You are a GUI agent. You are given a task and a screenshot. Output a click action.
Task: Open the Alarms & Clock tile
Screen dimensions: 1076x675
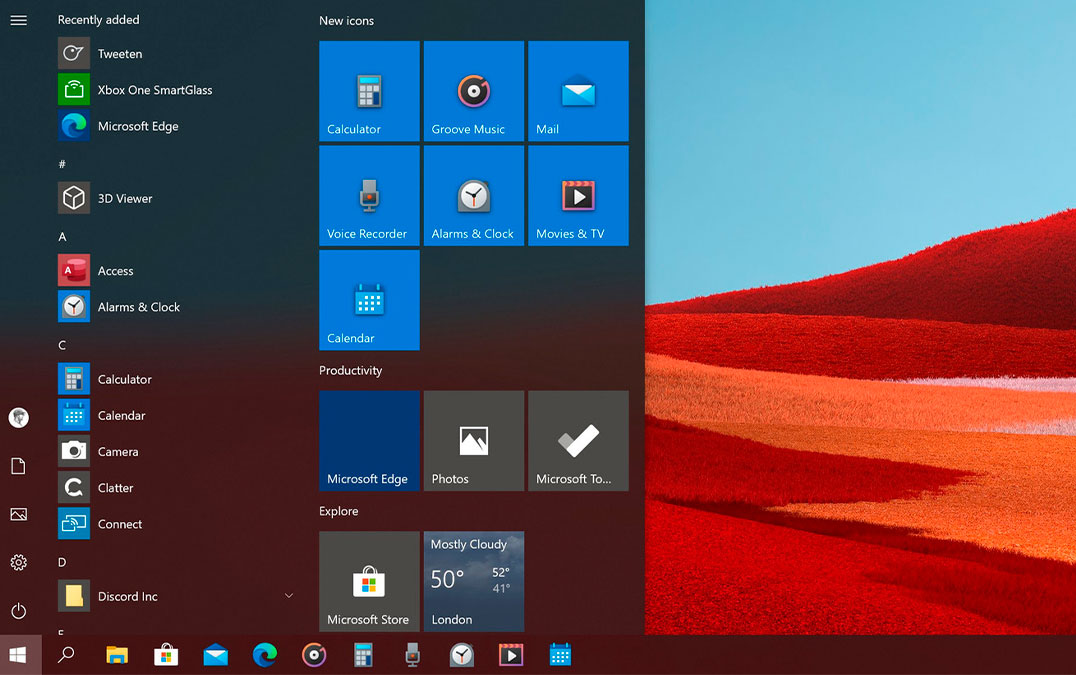(473, 196)
